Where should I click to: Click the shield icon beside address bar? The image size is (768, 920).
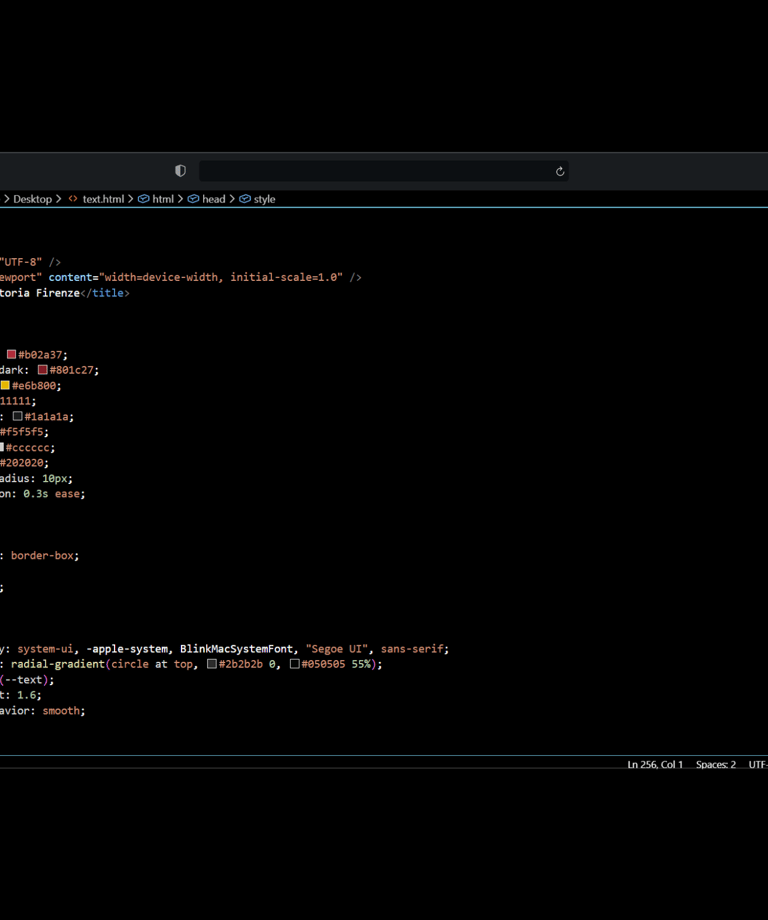click(x=180, y=171)
